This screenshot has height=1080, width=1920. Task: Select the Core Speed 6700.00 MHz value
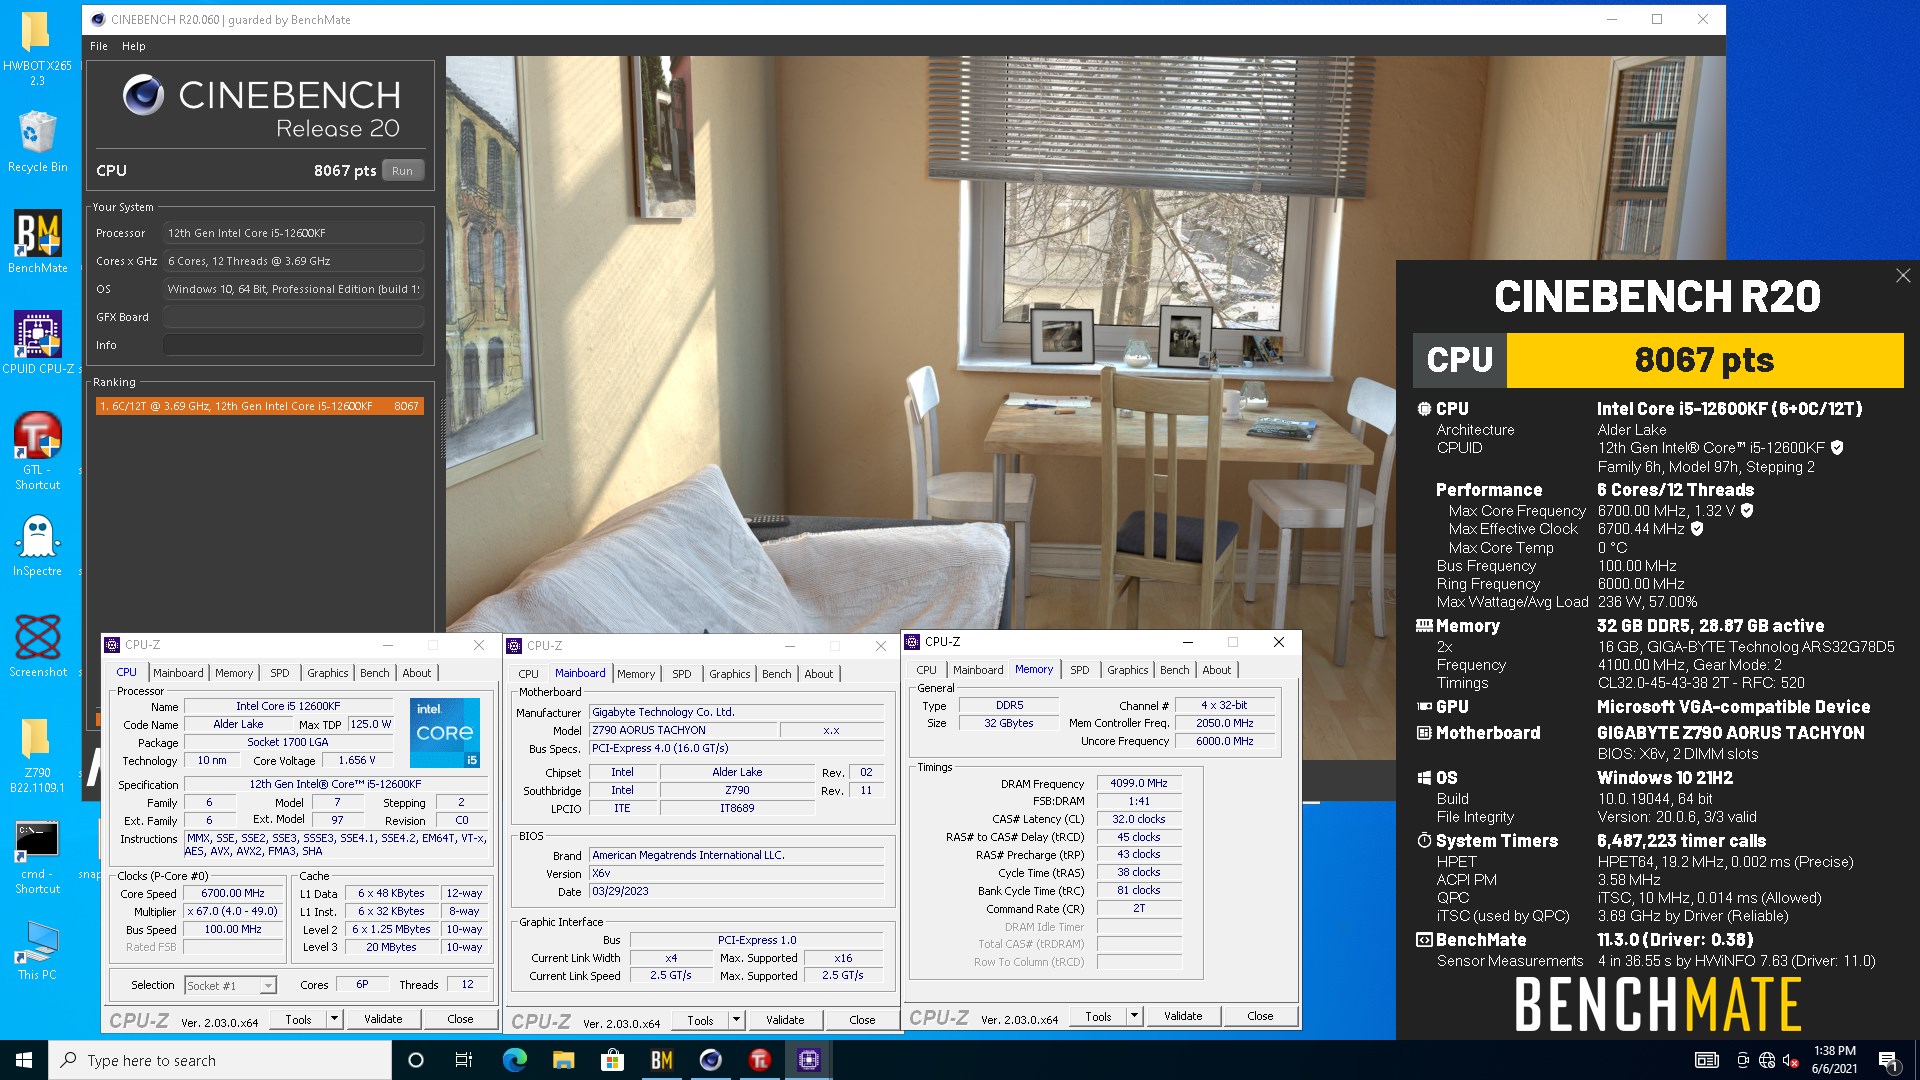[x=233, y=894]
